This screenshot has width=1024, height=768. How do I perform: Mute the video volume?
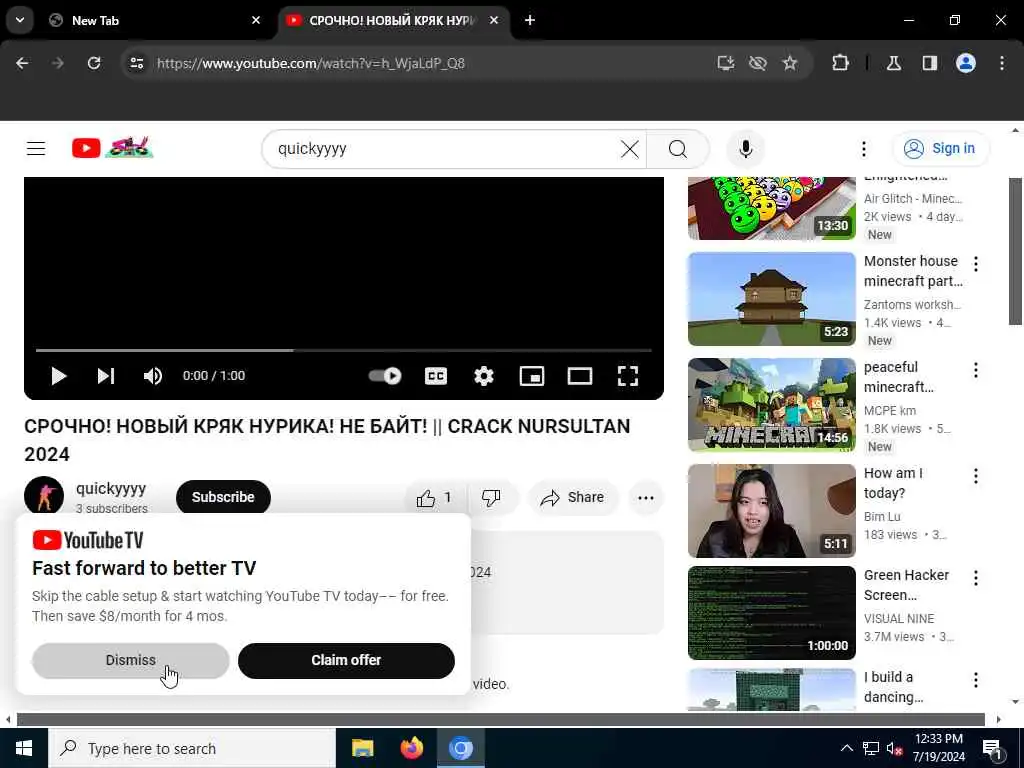point(153,376)
